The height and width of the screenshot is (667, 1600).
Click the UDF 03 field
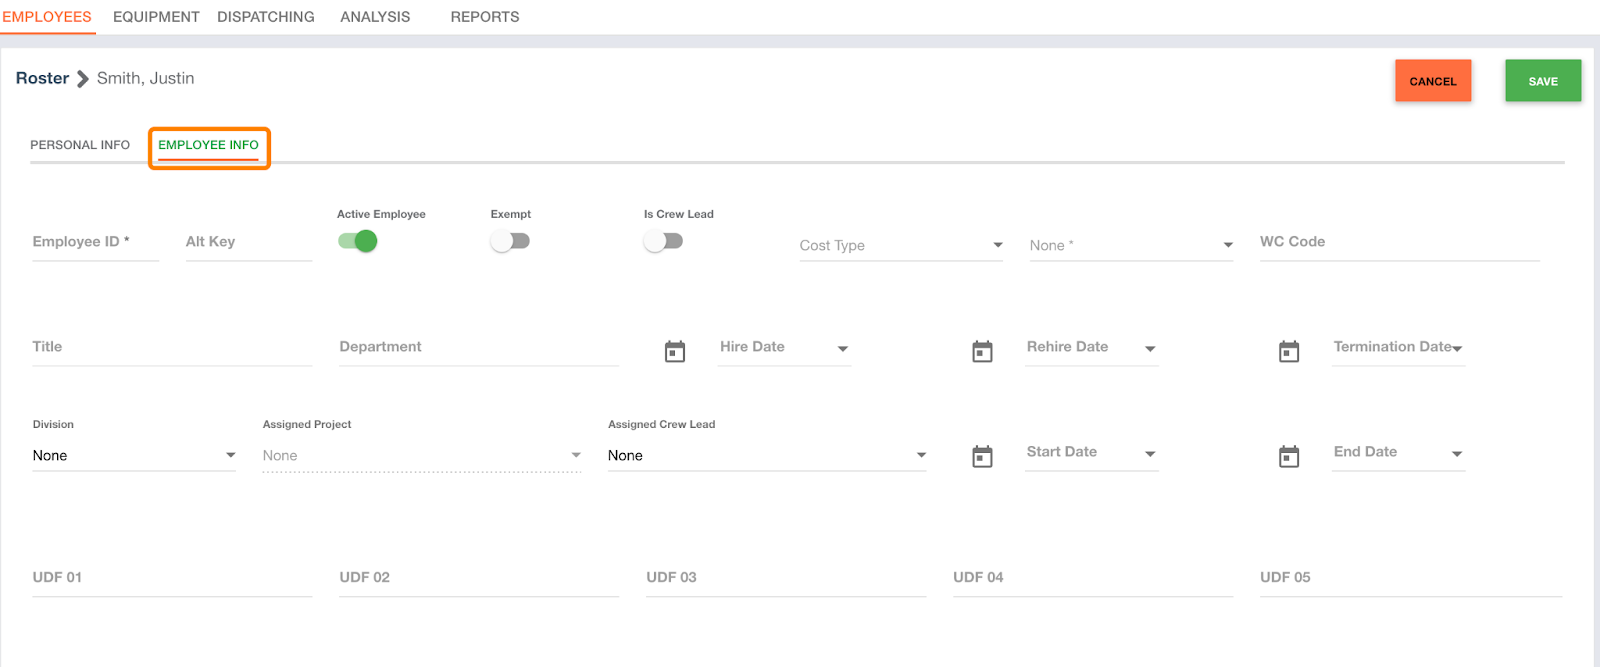[786, 578]
